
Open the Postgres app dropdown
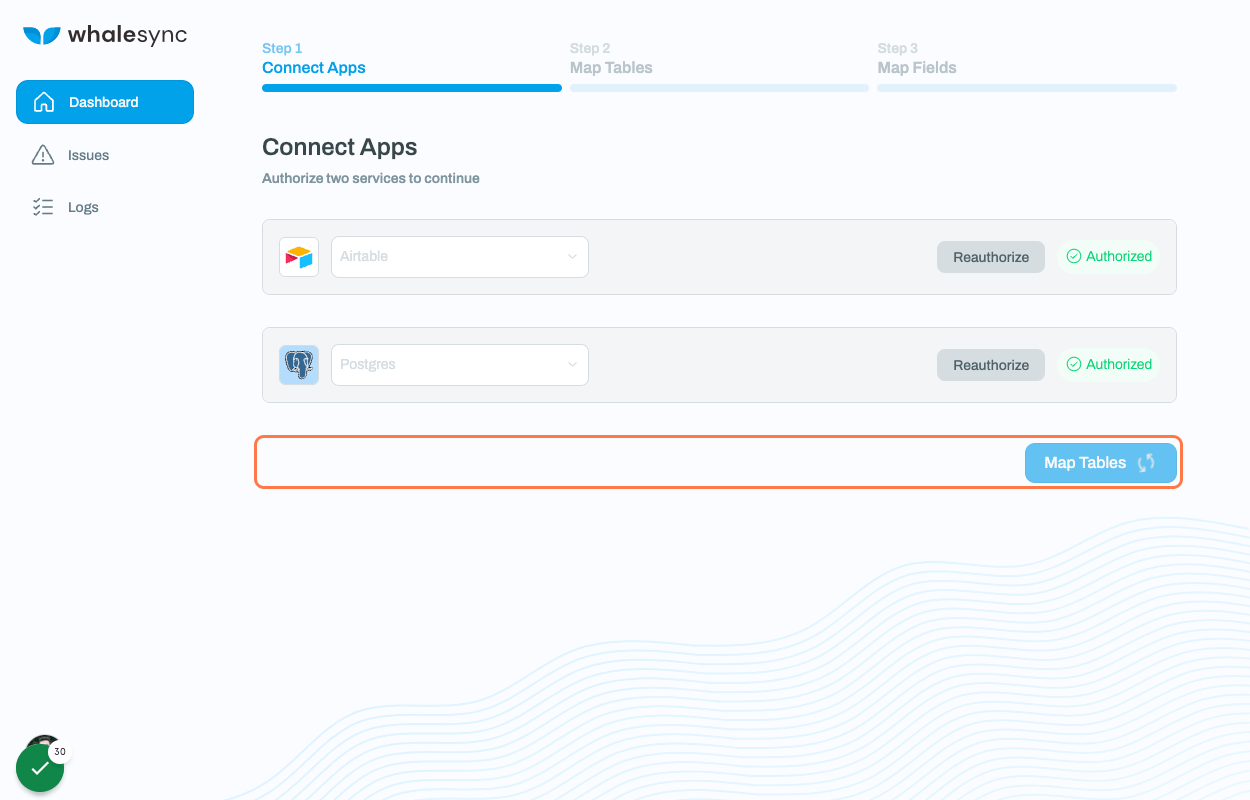pos(460,365)
